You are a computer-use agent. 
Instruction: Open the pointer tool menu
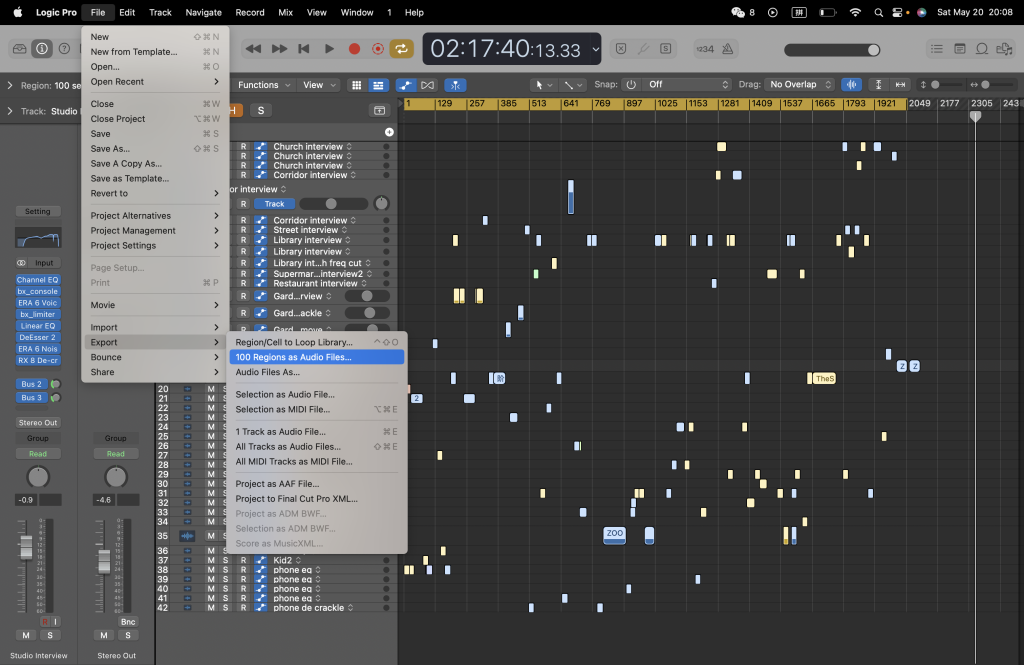(543, 85)
